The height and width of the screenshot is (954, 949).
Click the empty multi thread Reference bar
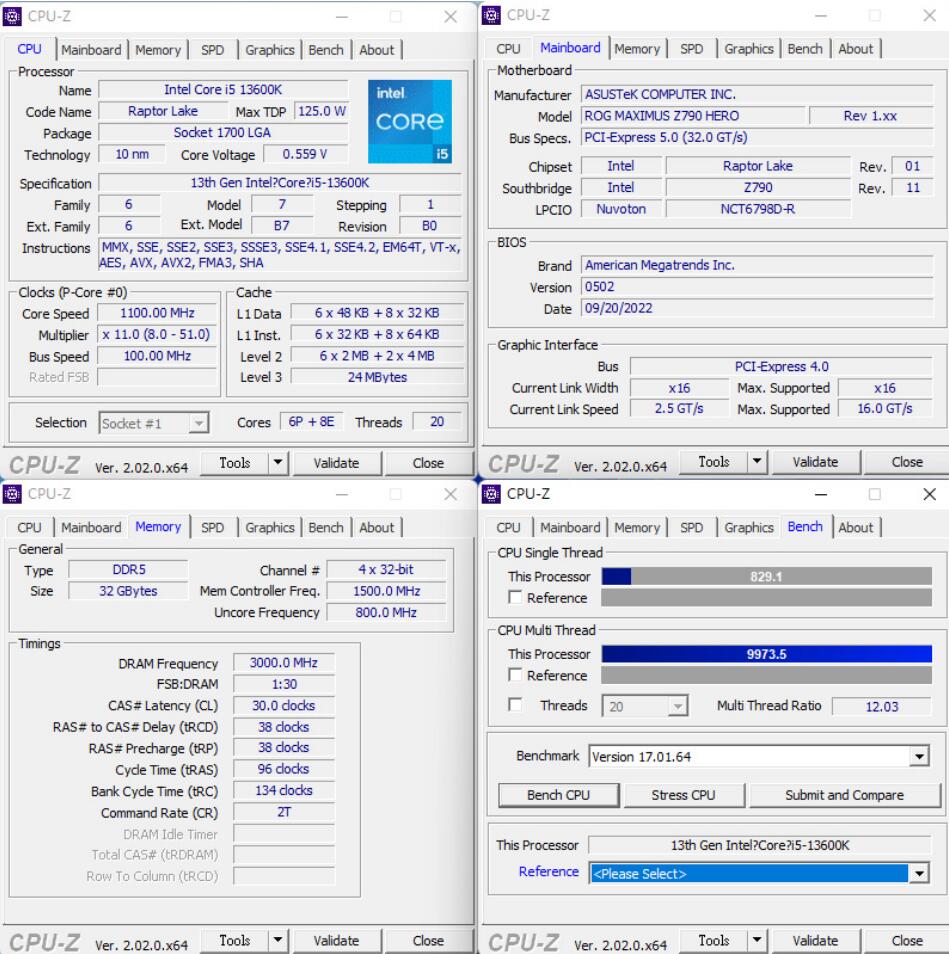coord(766,675)
